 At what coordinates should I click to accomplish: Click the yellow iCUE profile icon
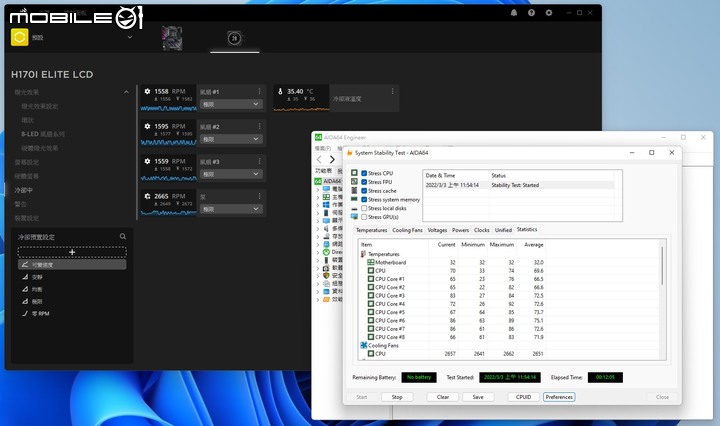coord(19,37)
